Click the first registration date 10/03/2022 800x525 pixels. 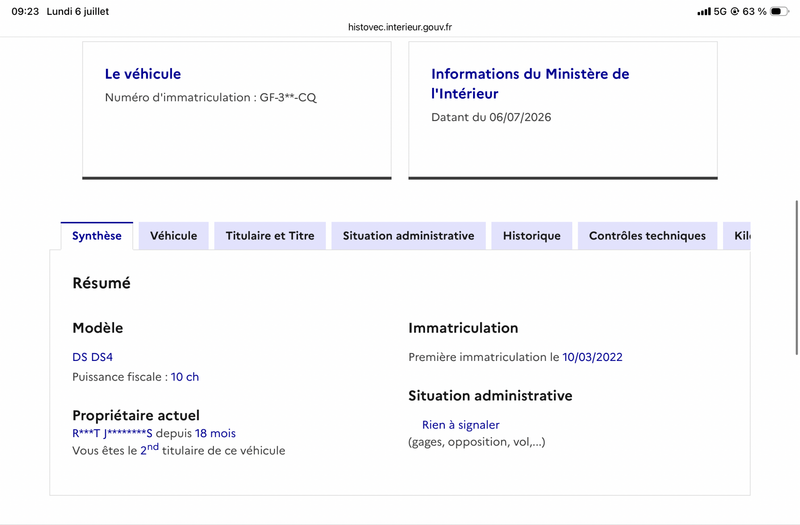point(592,357)
